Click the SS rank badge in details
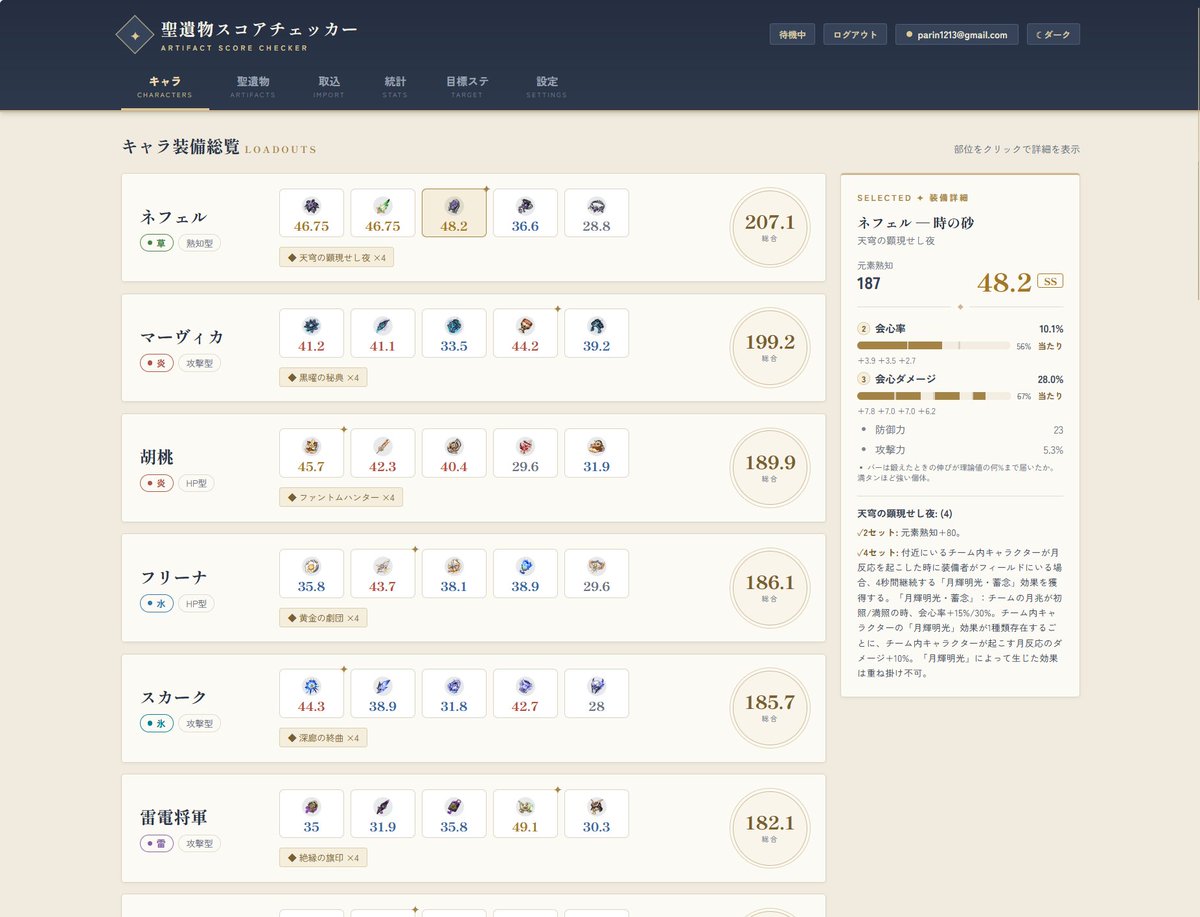The image size is (1200, 917). click(x=1050, y=281)
